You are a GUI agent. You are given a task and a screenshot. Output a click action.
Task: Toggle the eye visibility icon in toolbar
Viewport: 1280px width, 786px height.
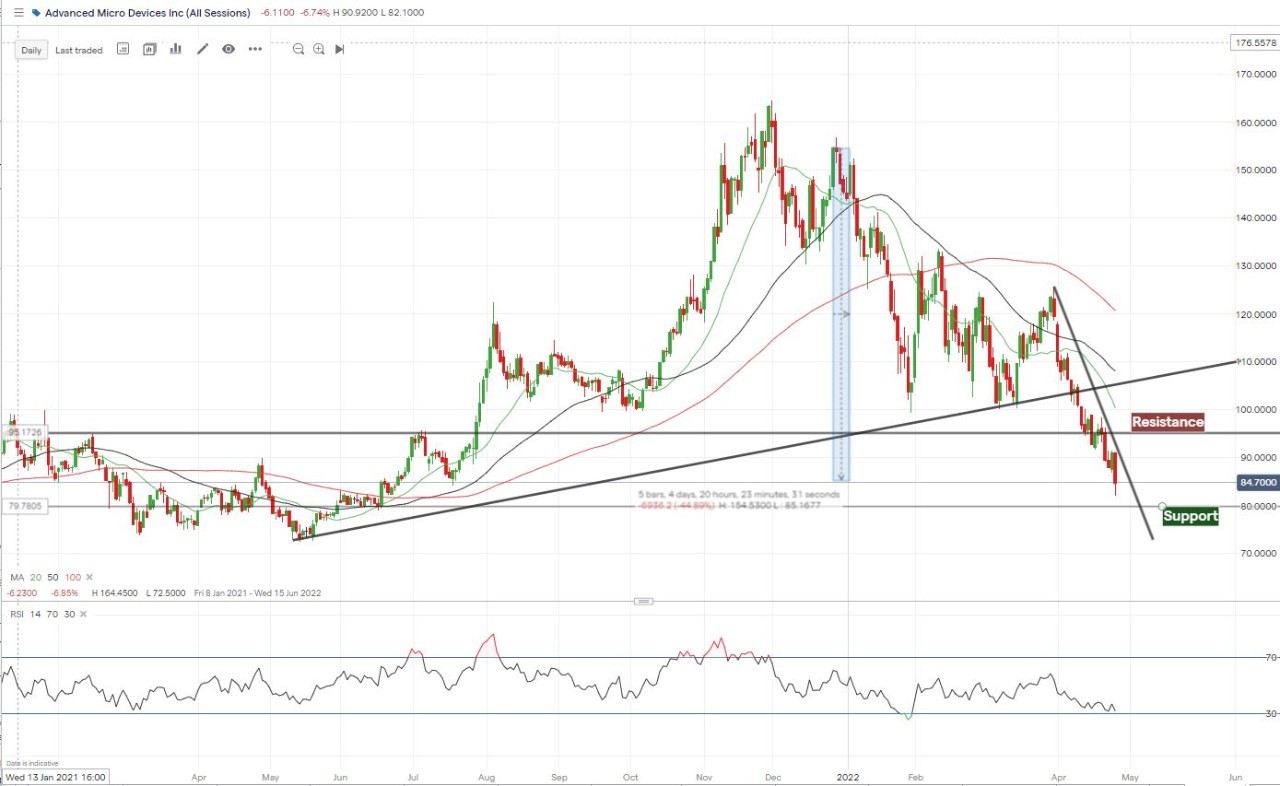pos(228,49)
